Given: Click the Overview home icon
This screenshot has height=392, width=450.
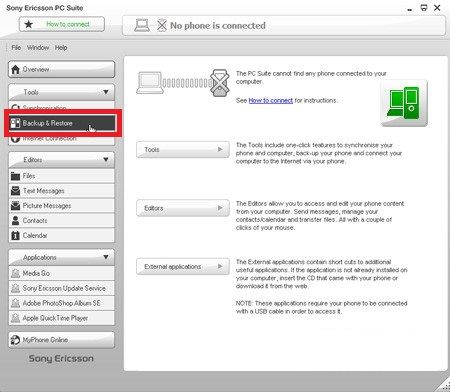Looking at the screenshot, I should (15, 69).
